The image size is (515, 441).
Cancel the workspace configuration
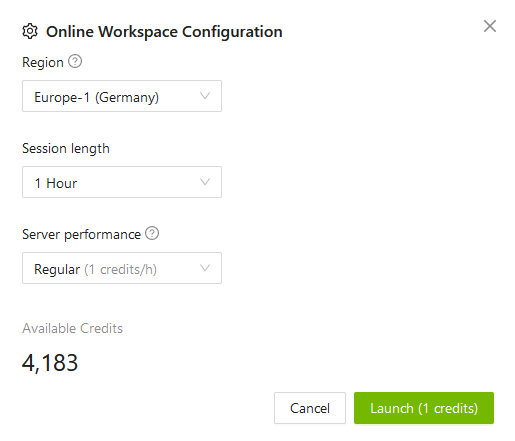coord(310,408)
